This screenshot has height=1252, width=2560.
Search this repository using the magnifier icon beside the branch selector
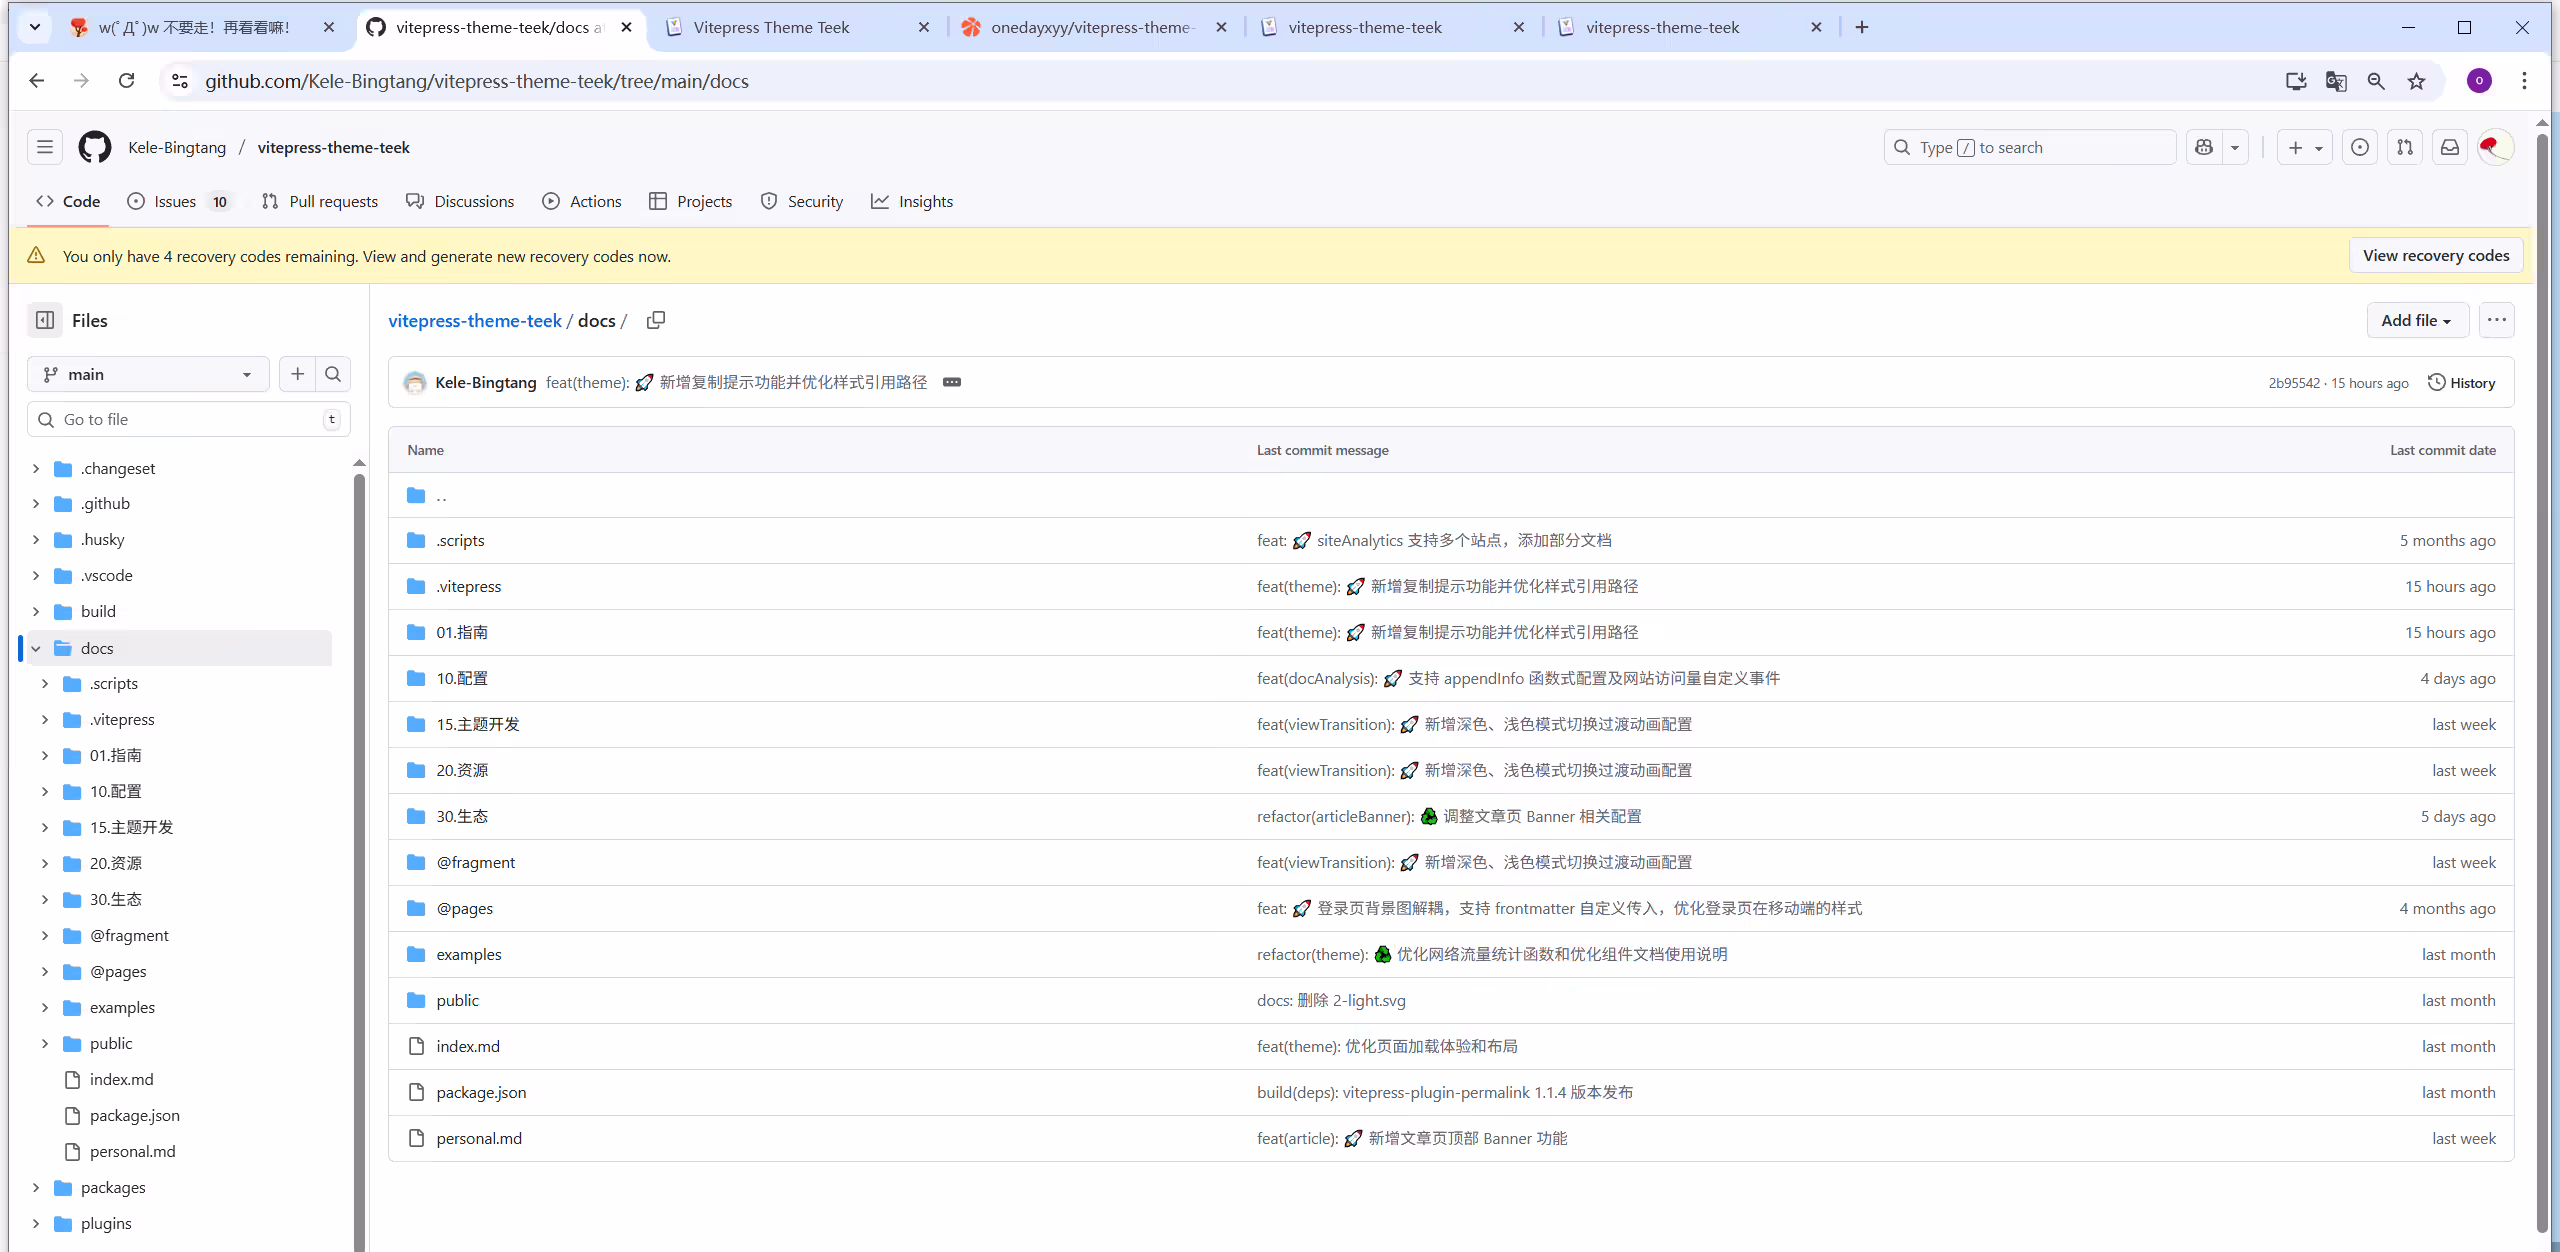333,374
